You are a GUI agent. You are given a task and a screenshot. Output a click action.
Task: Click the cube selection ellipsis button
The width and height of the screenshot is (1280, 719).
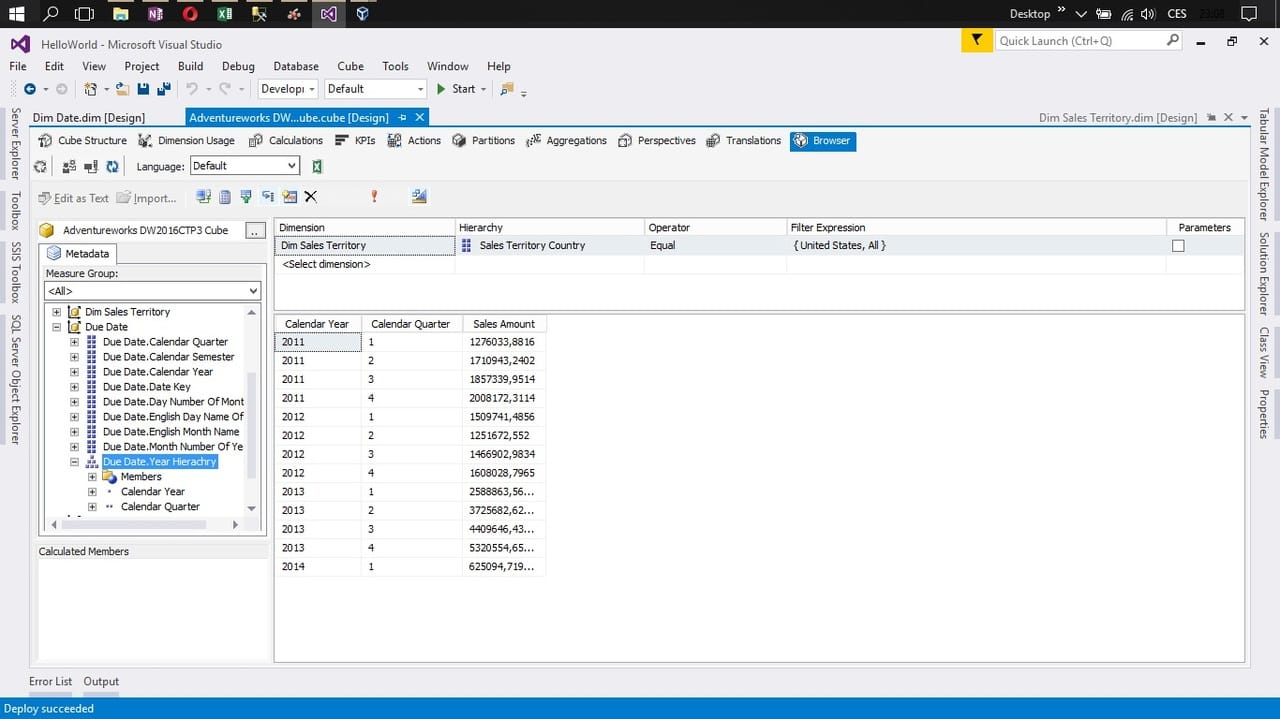pos(255,230)
